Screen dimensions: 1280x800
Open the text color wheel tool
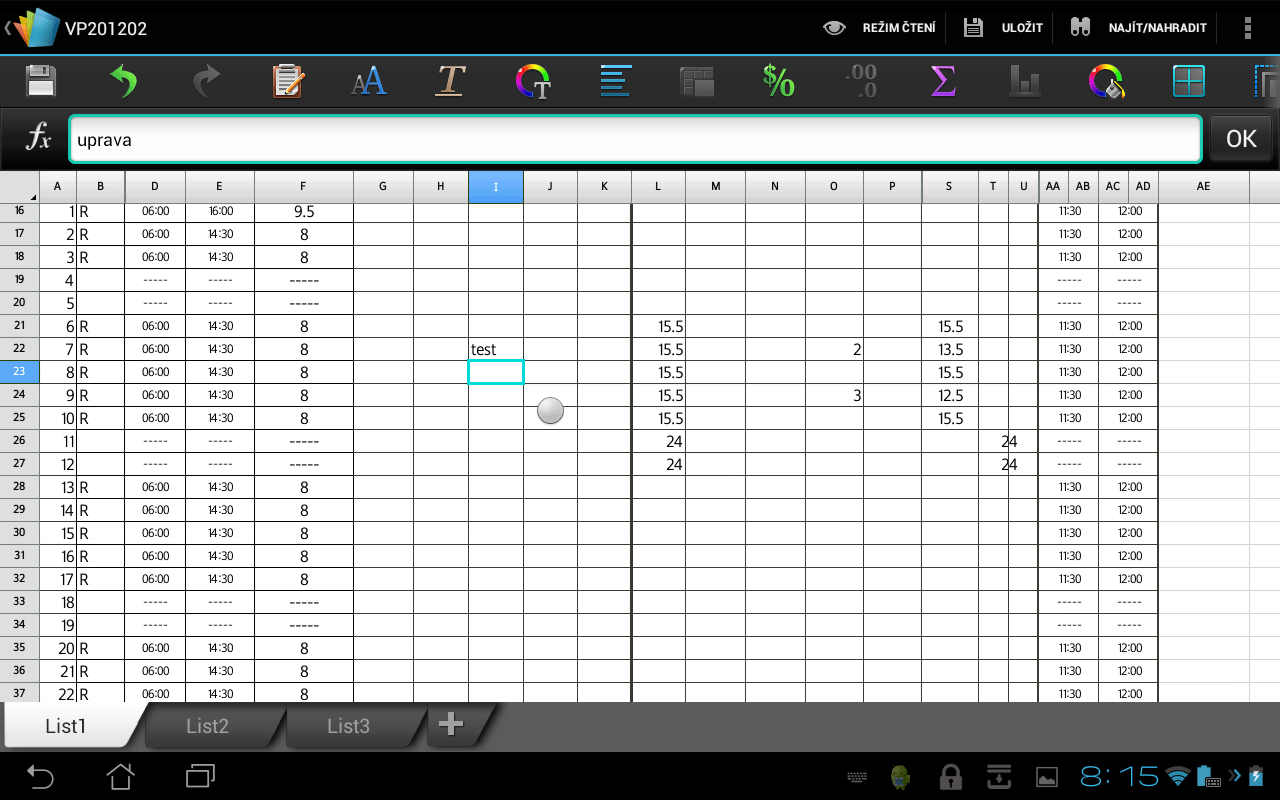533,81
